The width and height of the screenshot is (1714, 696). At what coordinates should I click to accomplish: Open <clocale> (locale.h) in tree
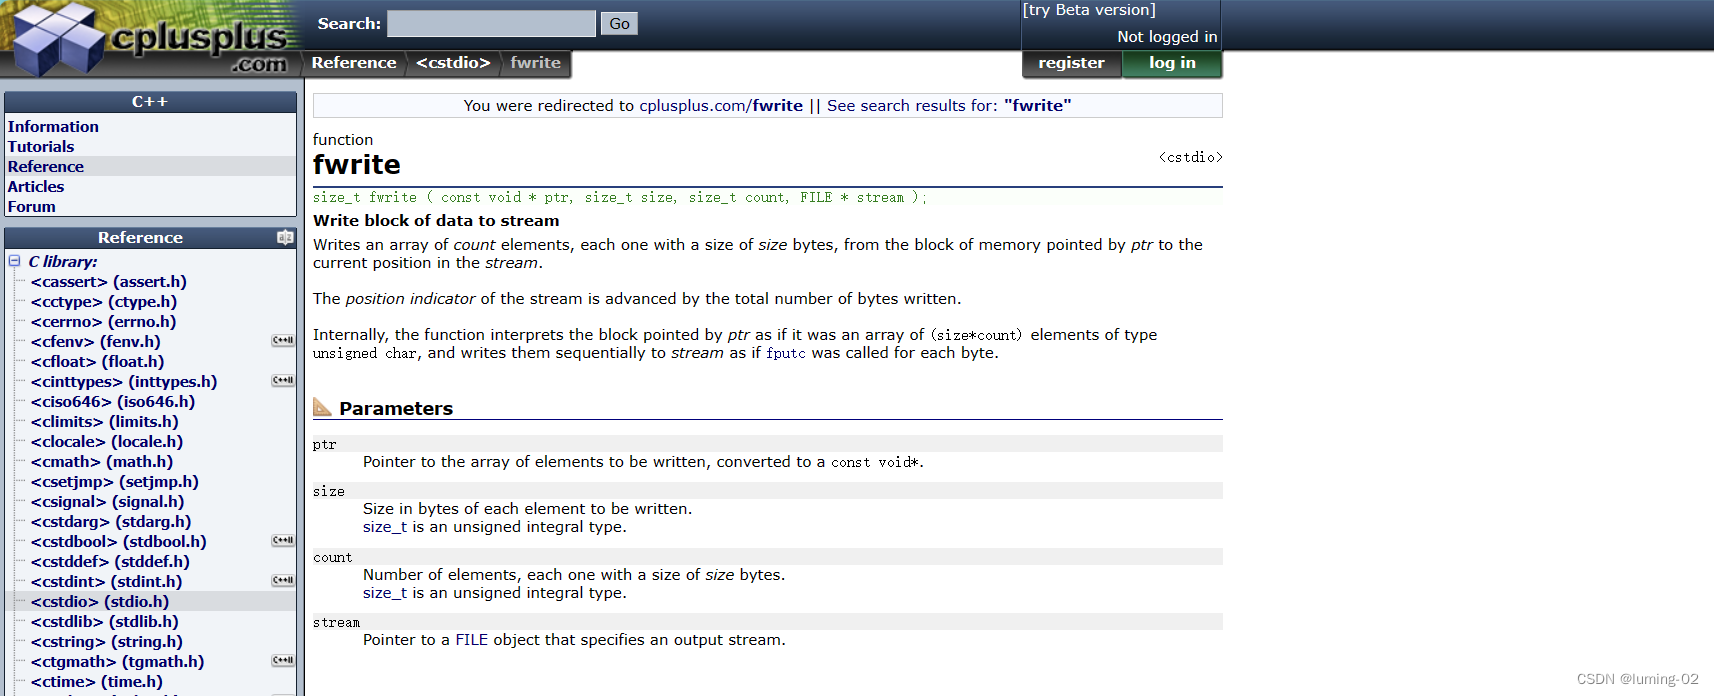(107, 442)
